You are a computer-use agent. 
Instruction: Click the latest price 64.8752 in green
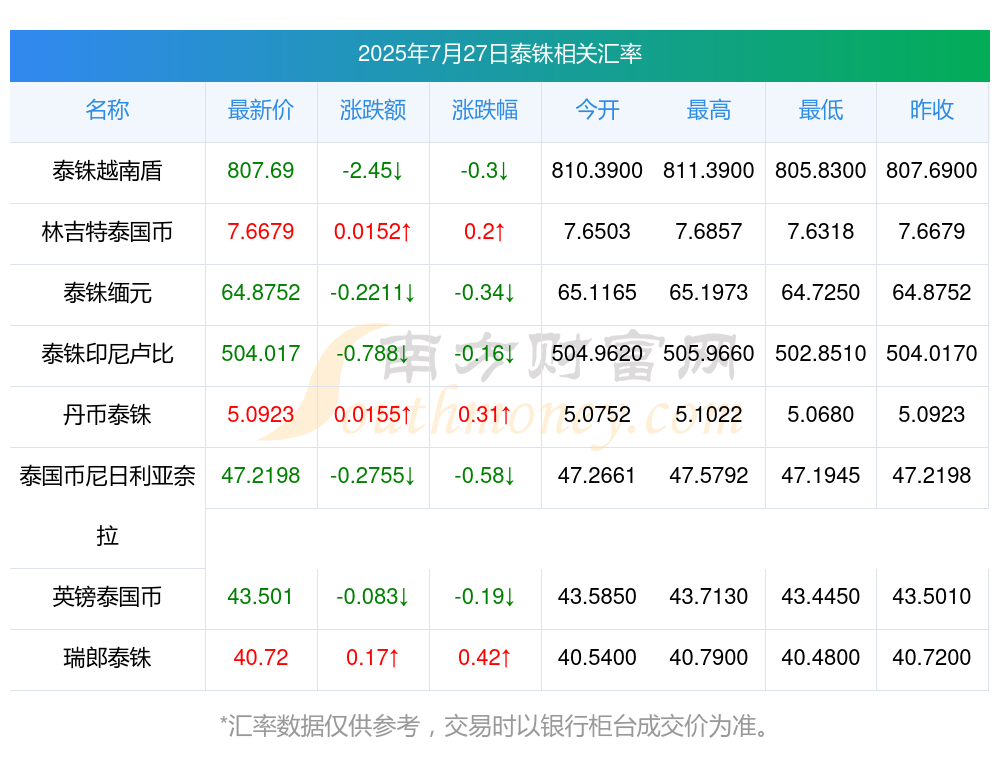261,293
